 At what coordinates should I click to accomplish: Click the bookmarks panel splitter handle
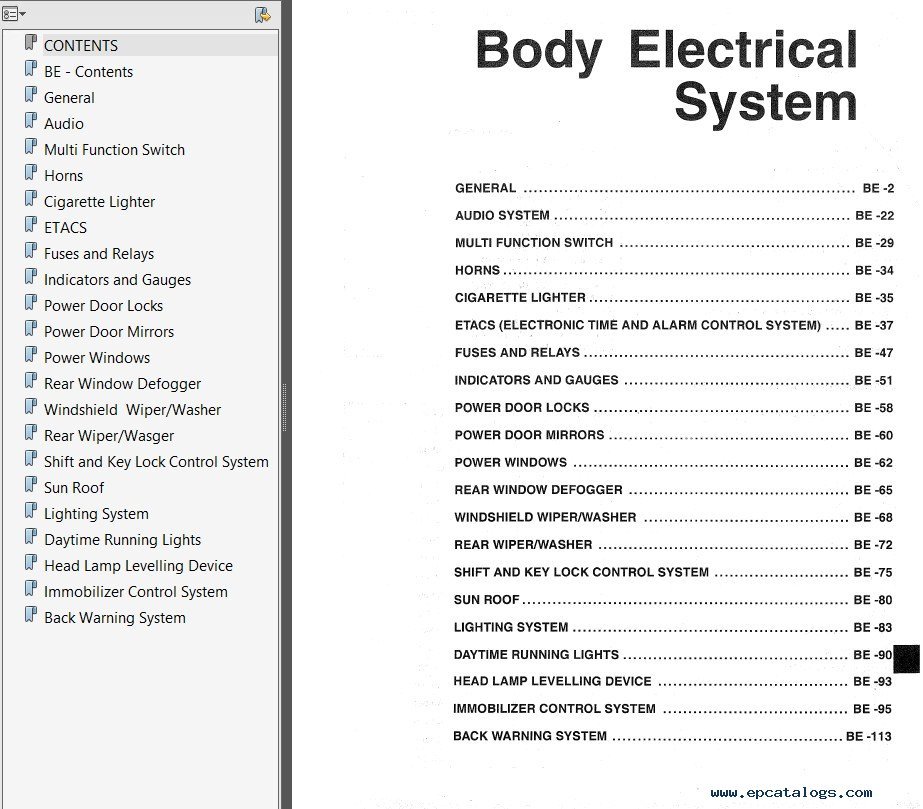coord(285,407)
